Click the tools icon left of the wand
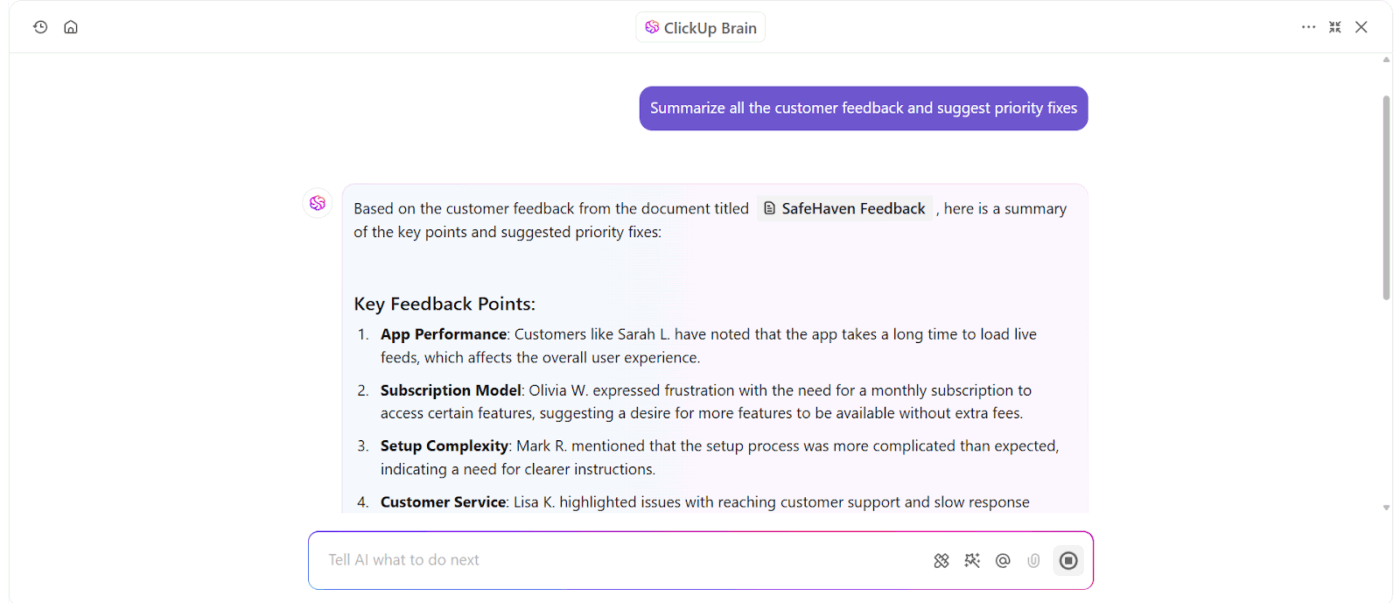 point(941,560)
